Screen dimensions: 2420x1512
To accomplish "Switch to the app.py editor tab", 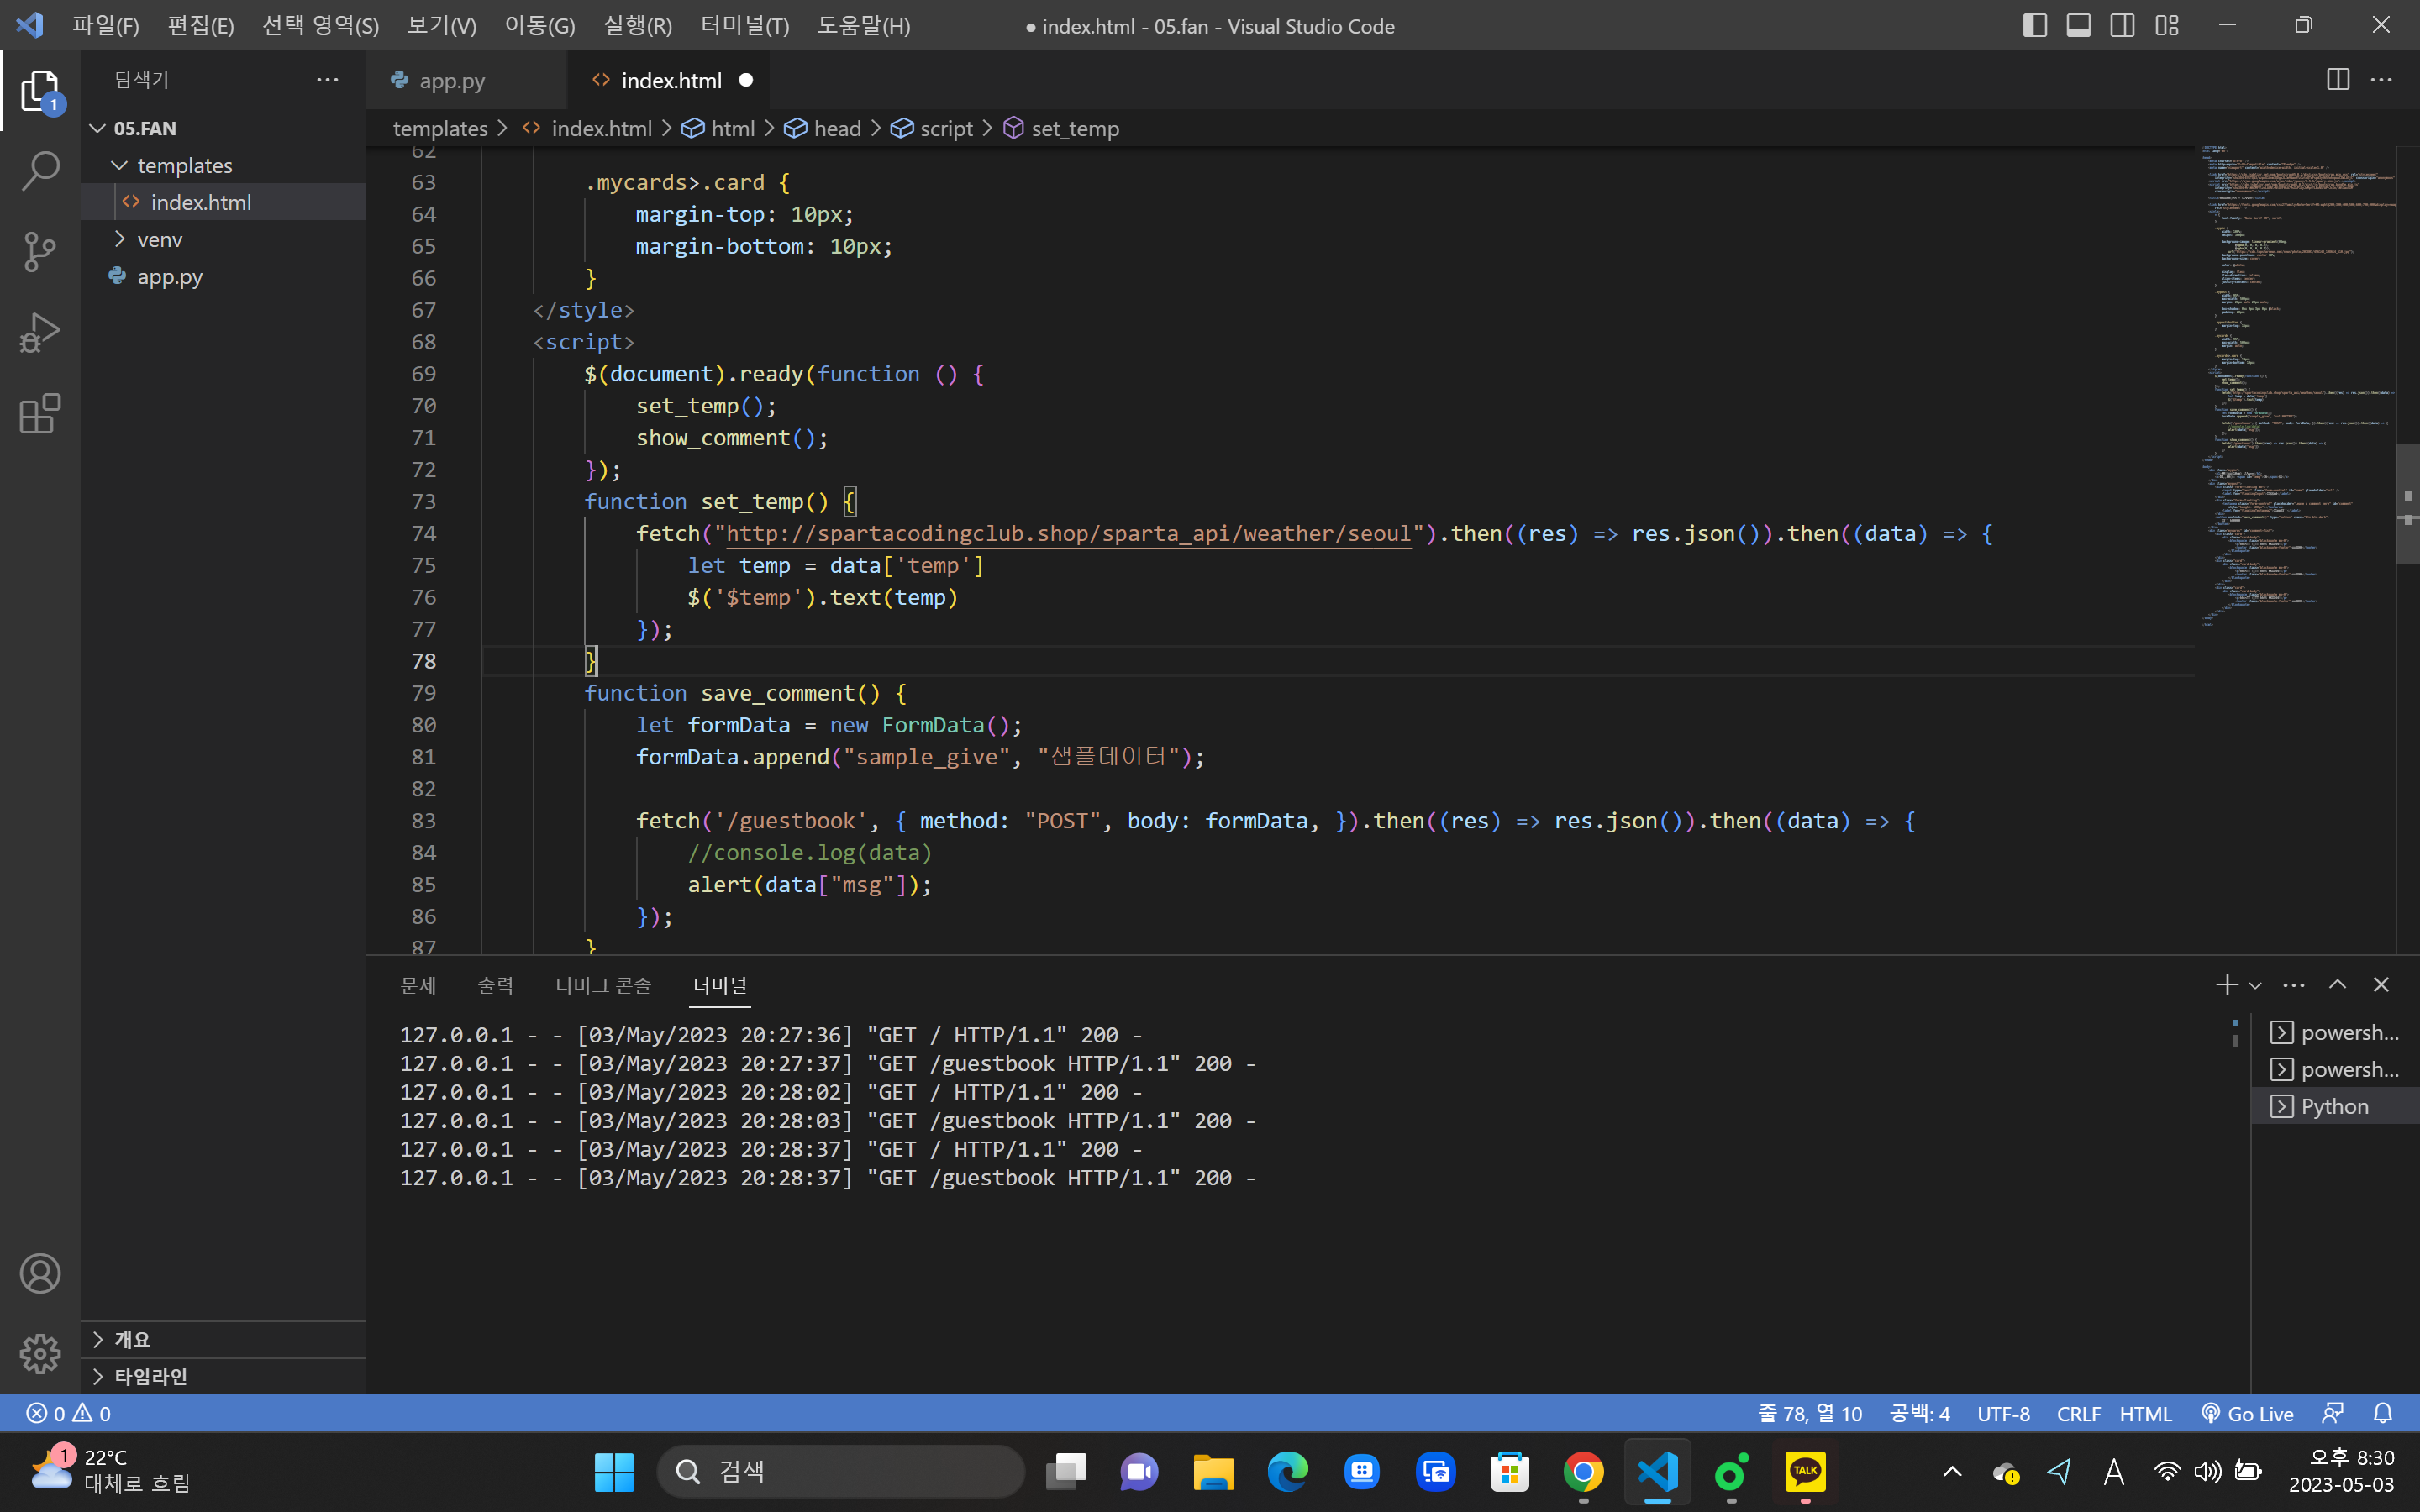I will click(466, 80).
